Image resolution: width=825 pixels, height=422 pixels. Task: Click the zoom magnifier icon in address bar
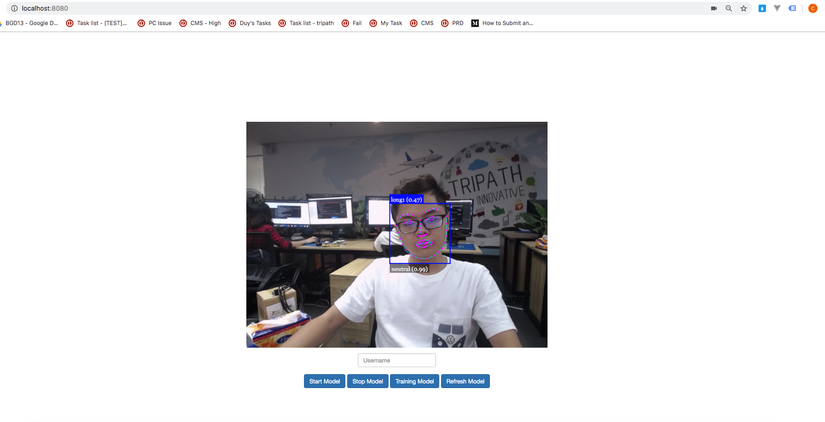coord(728,8)
